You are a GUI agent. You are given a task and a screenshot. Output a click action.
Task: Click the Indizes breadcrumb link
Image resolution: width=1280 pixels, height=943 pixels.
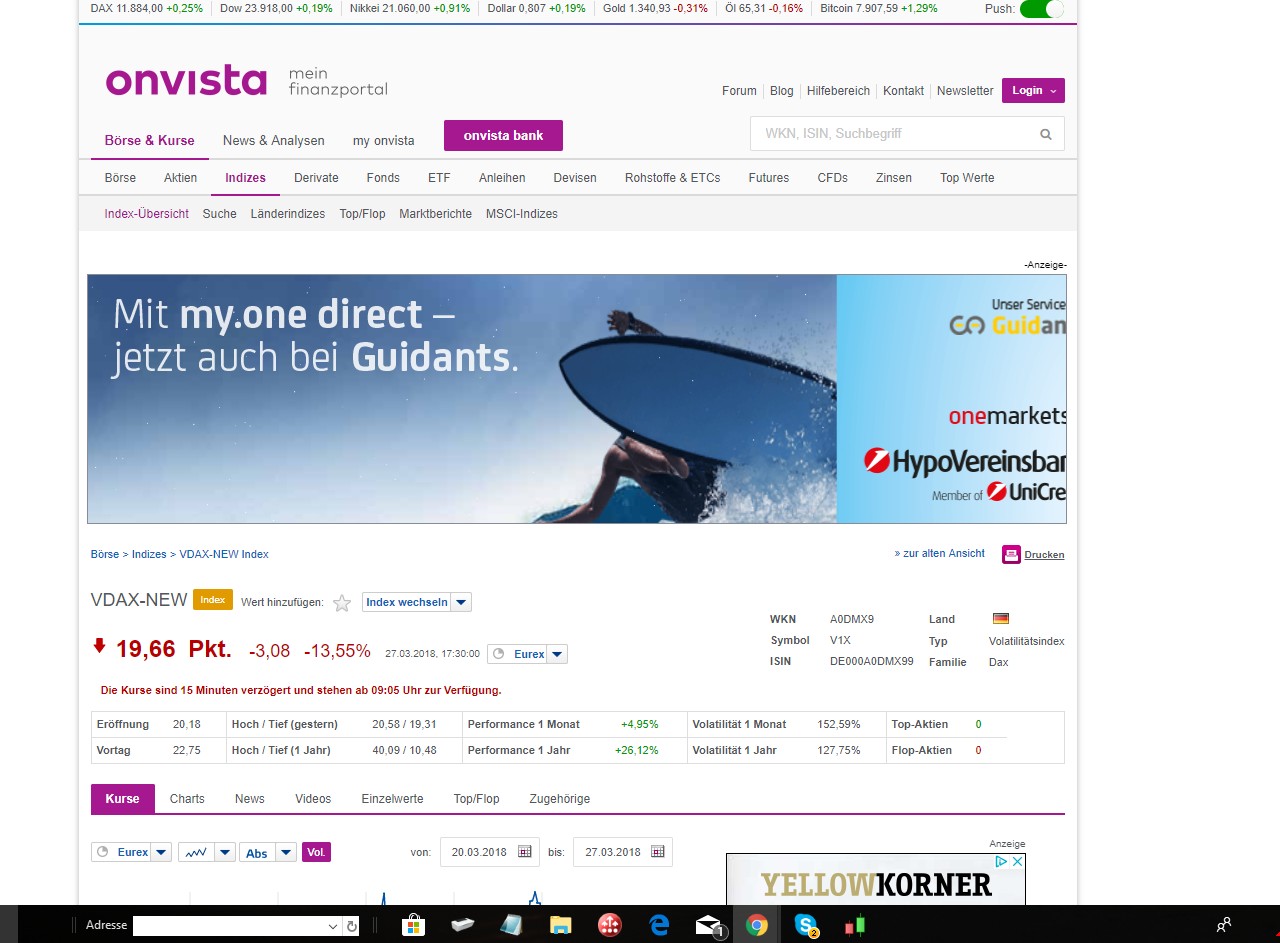[x=149, y=554]
